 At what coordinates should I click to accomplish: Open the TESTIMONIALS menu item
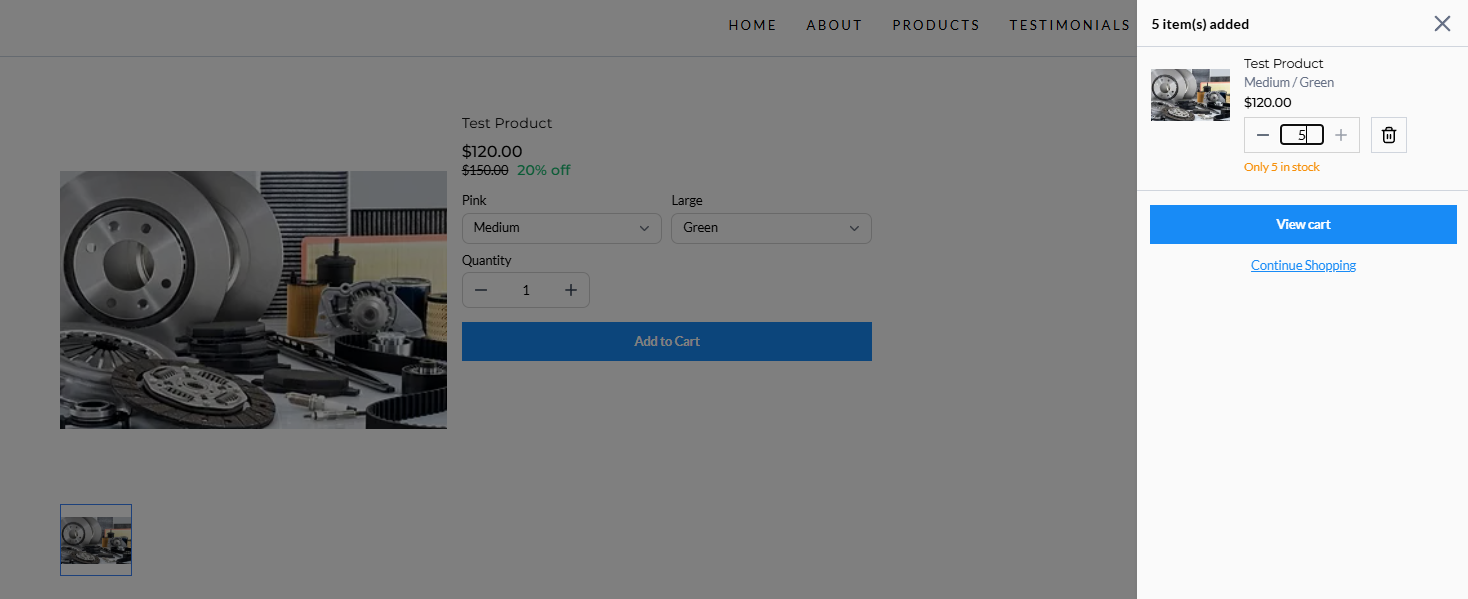click(1069, 25)
